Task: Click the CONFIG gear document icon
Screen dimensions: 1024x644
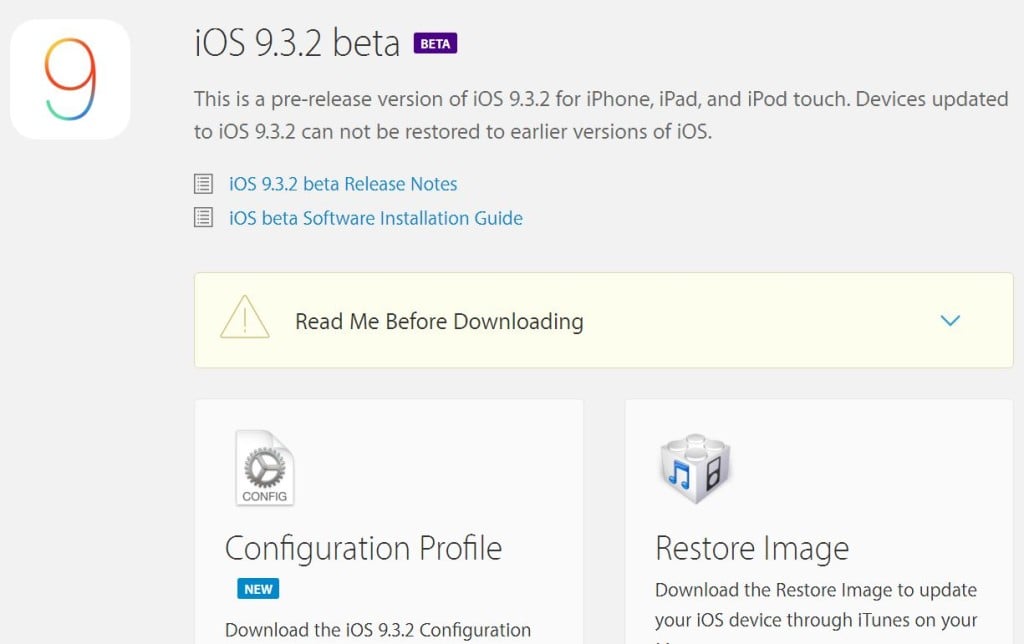Action: coord(263,466)
